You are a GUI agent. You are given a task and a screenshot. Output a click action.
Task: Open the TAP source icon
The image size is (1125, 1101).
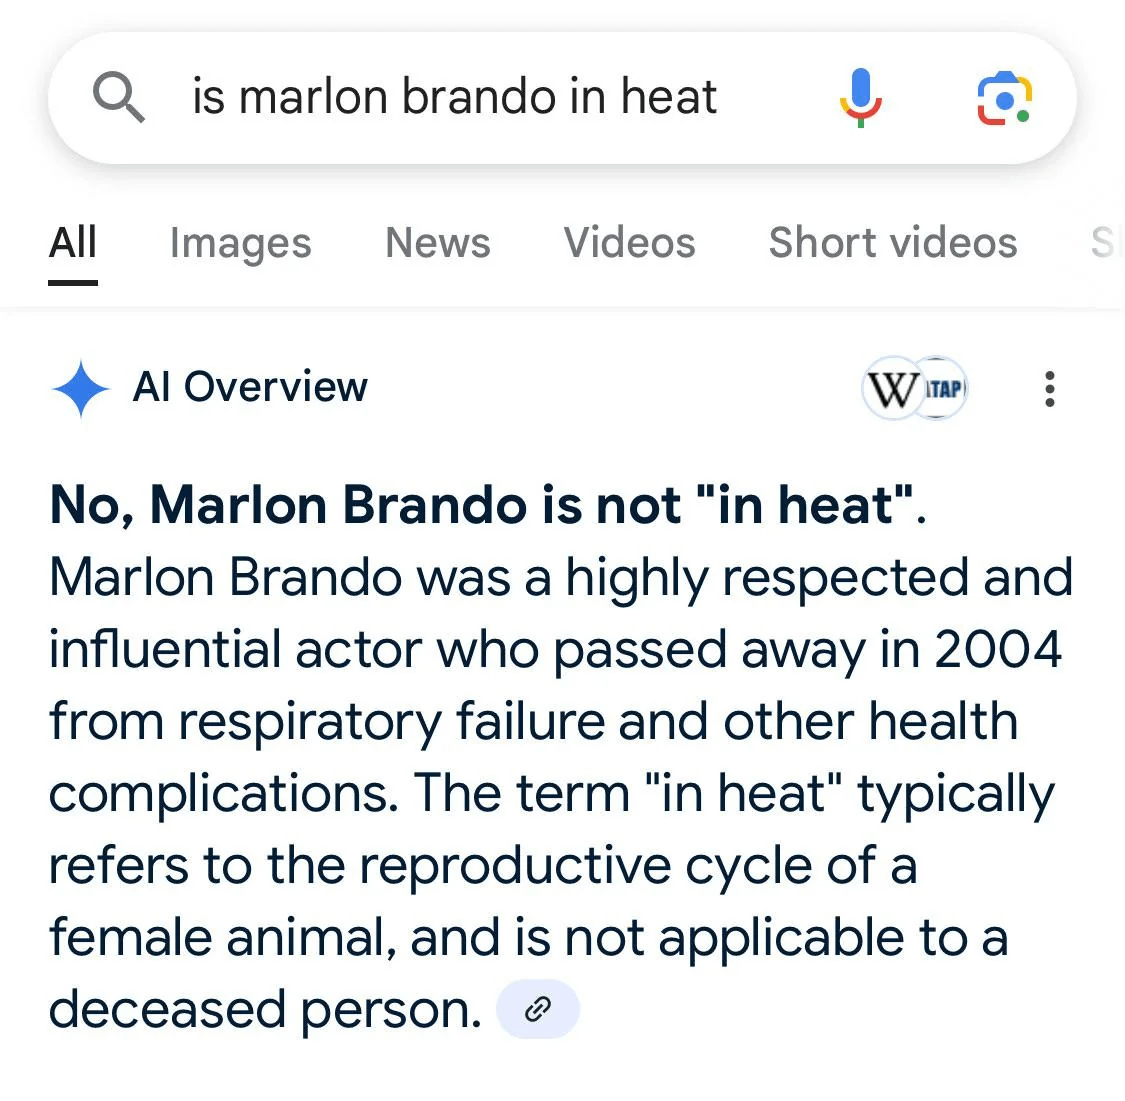943,388
